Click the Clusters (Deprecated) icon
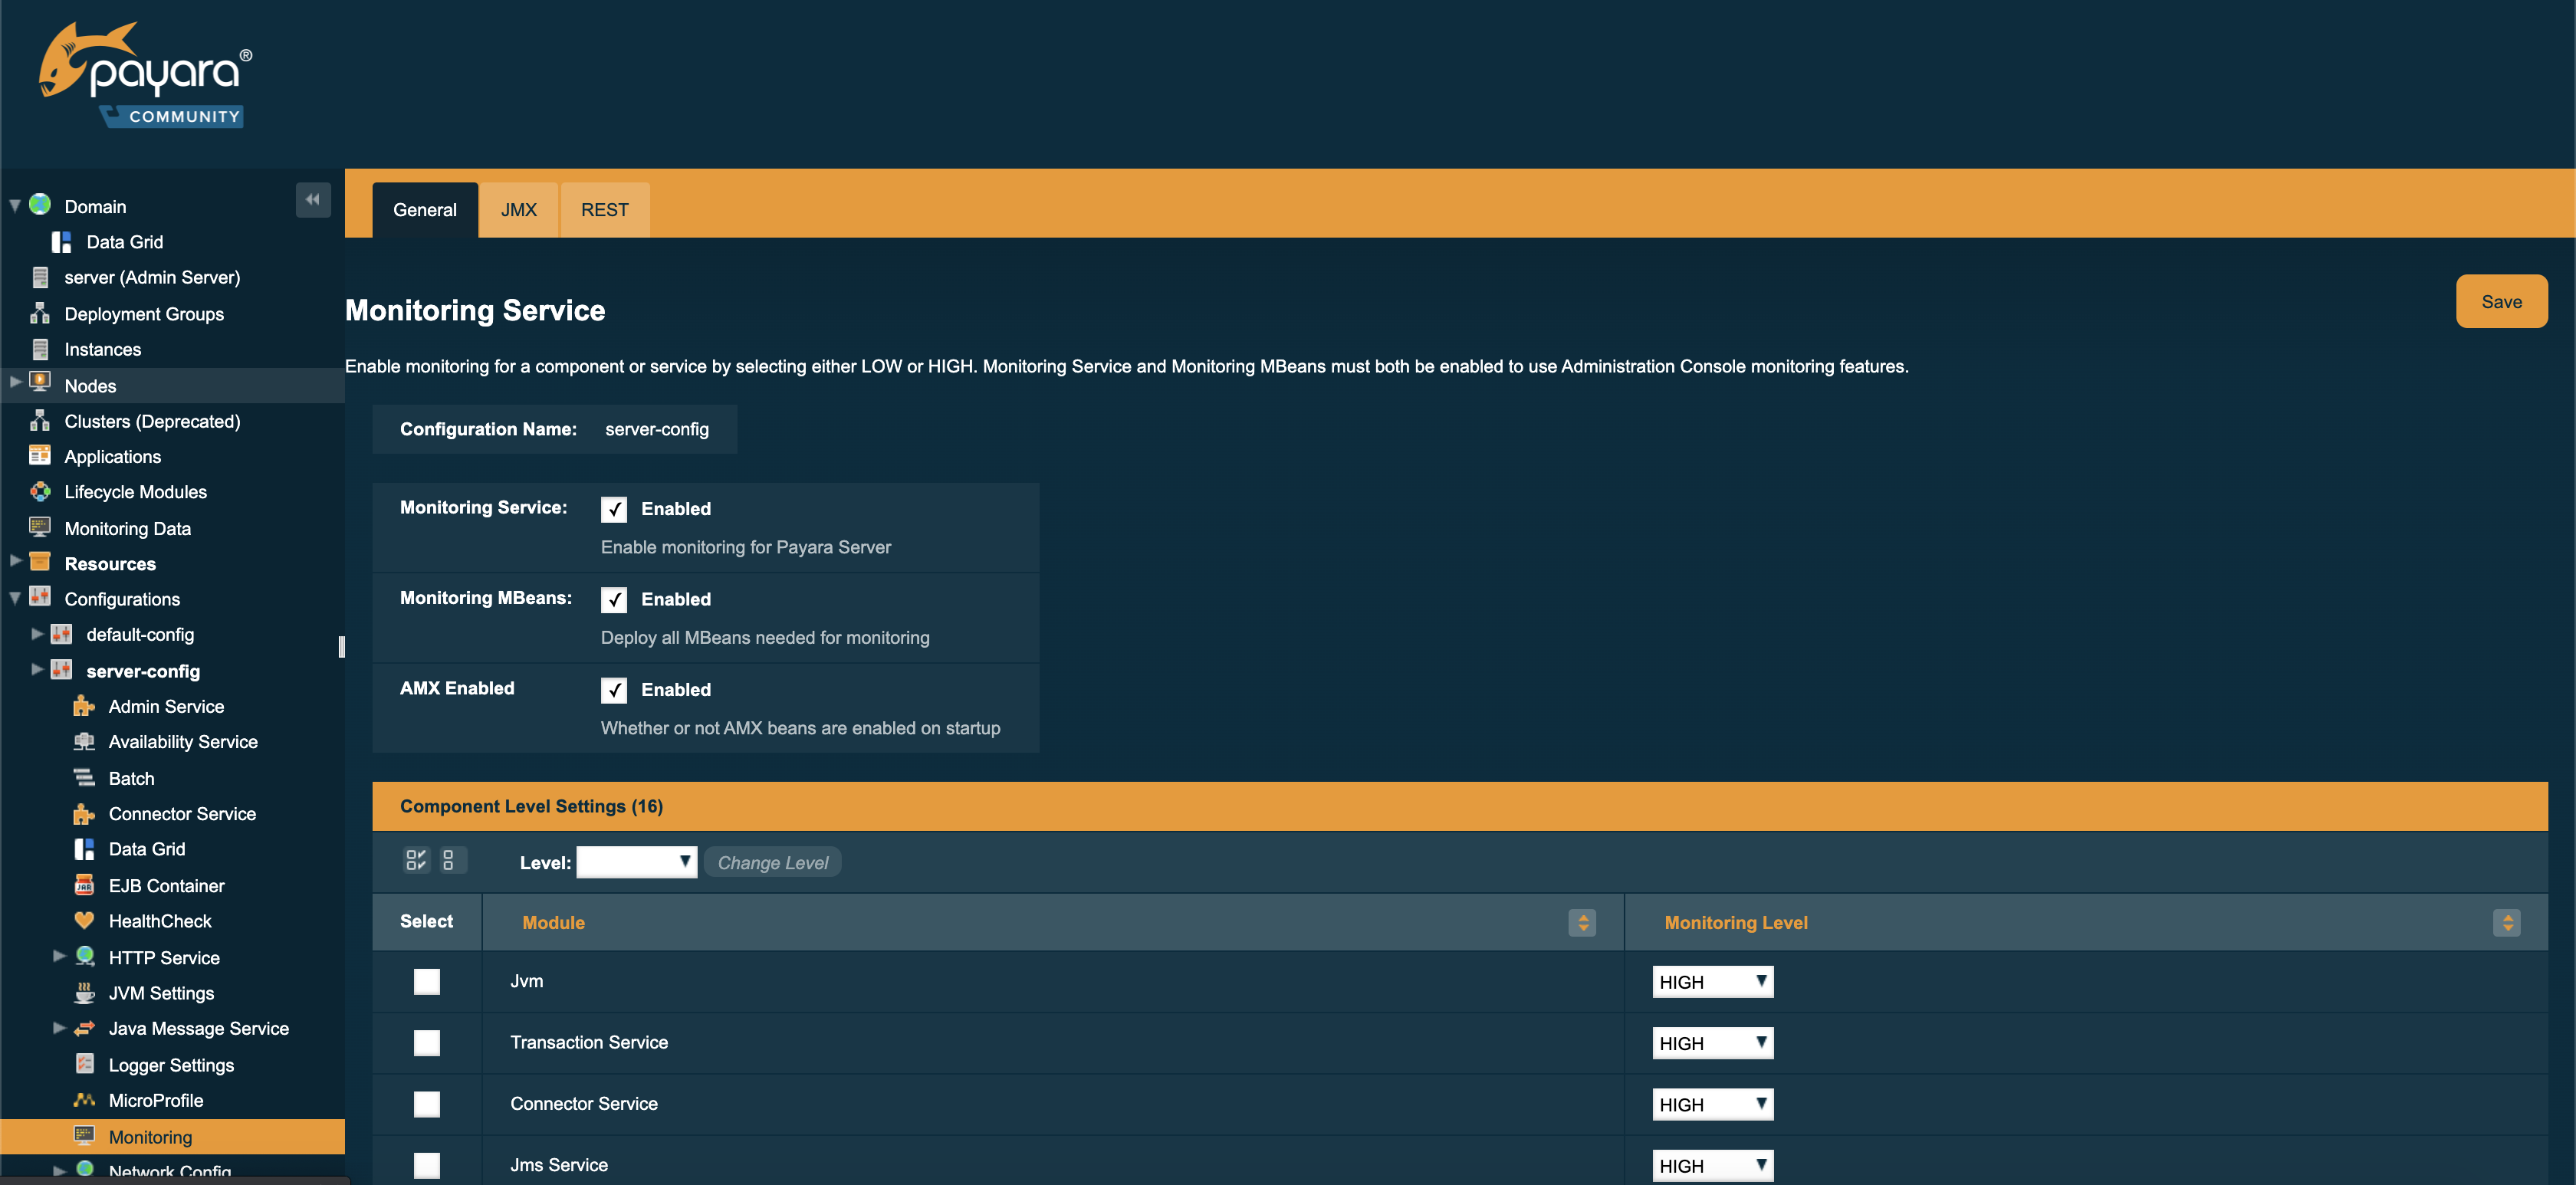The image size is (2576, 1185). (x=40, y=420)
